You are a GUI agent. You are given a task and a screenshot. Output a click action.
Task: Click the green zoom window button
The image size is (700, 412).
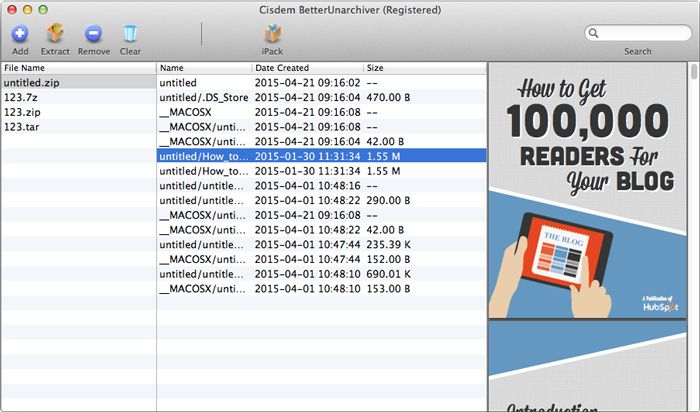point(43,9)
